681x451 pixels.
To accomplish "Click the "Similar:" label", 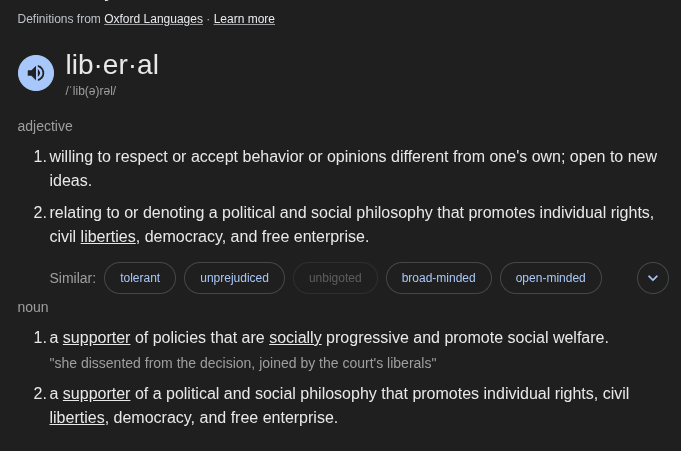I will click(73, 278).
